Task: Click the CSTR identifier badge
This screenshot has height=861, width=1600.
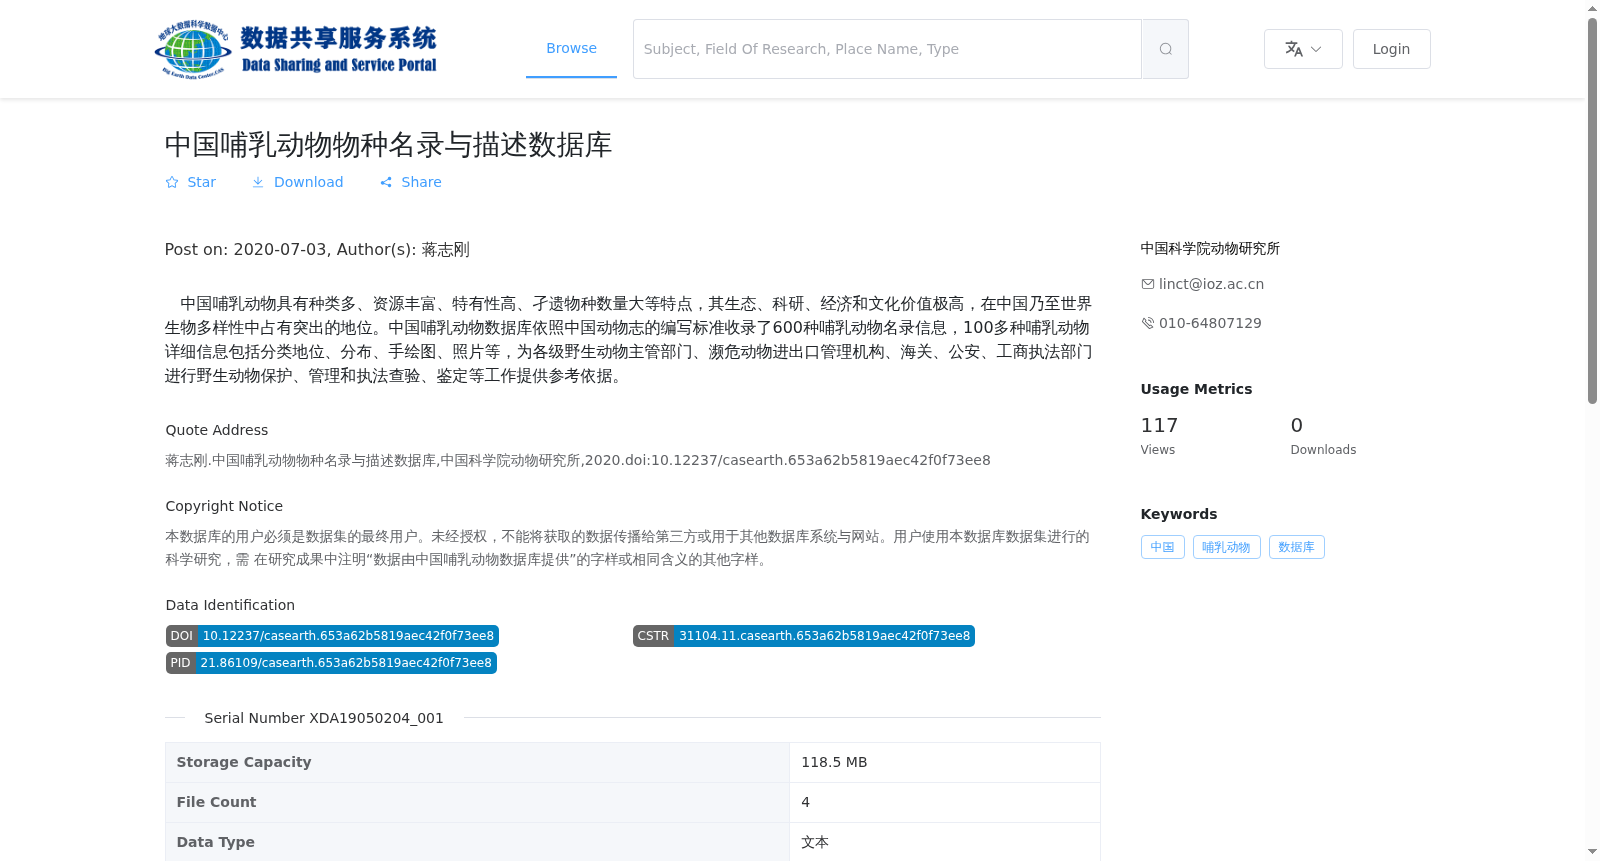Action: pyautogui.click(x=803, y=636)
